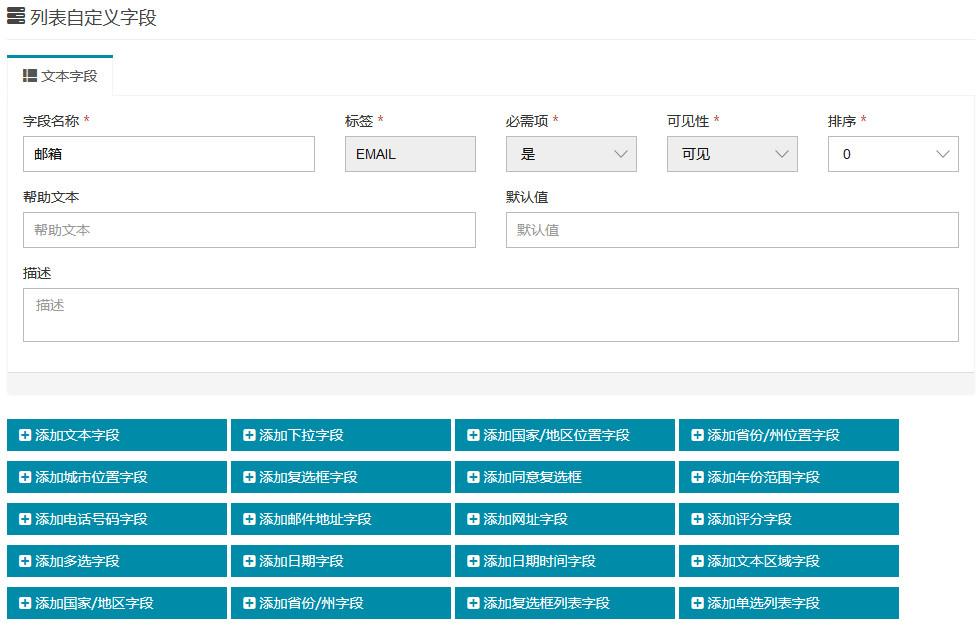Viewport: 979px width, 627px height.
Task: Click the 添加日期时间字段 button
Action: [x=565, y=561]
